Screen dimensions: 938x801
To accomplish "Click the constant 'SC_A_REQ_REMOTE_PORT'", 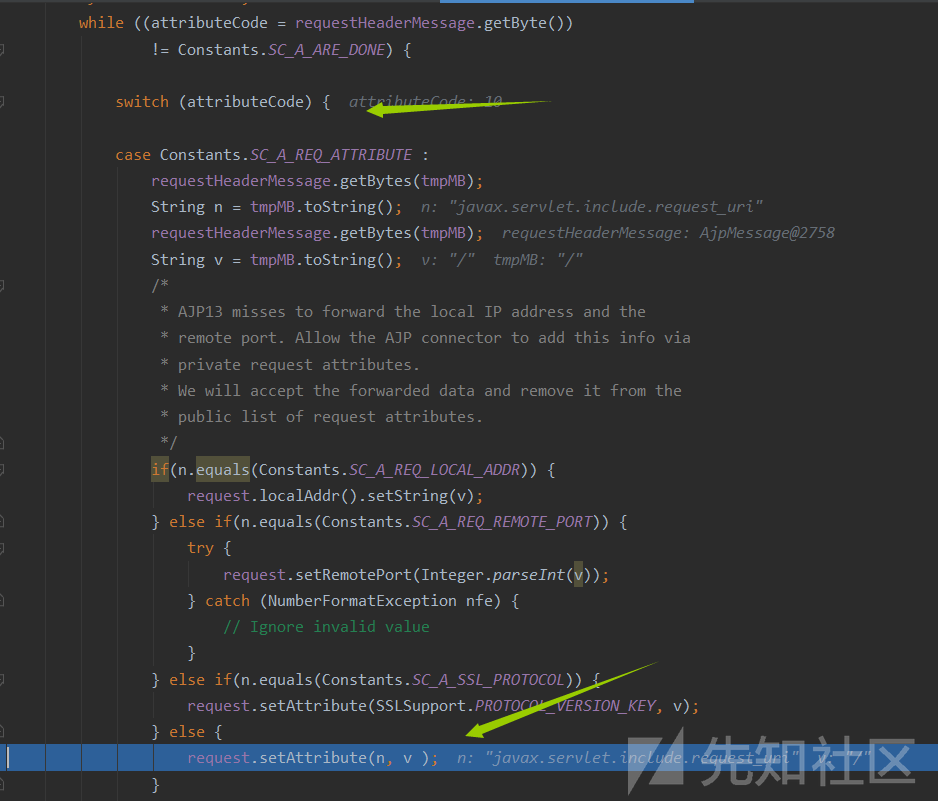I will 502,522.
